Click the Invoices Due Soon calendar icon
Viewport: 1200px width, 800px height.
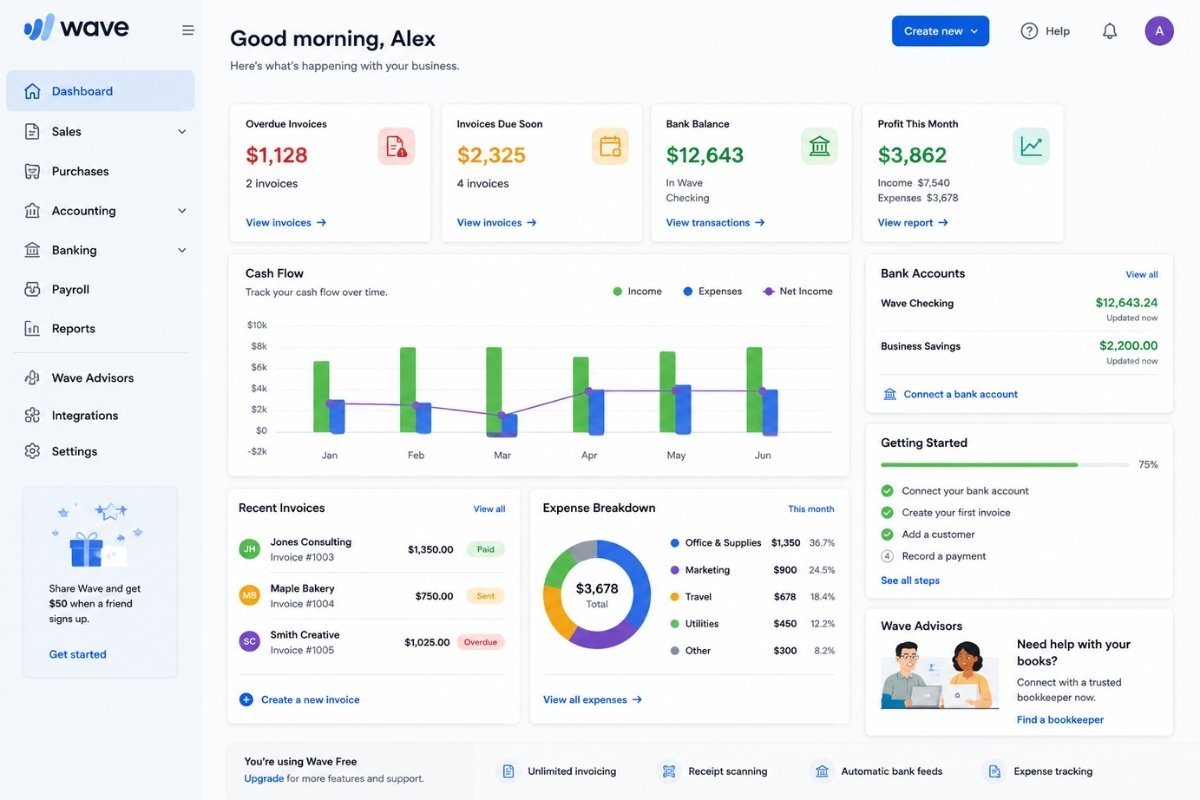coord(610,146)
